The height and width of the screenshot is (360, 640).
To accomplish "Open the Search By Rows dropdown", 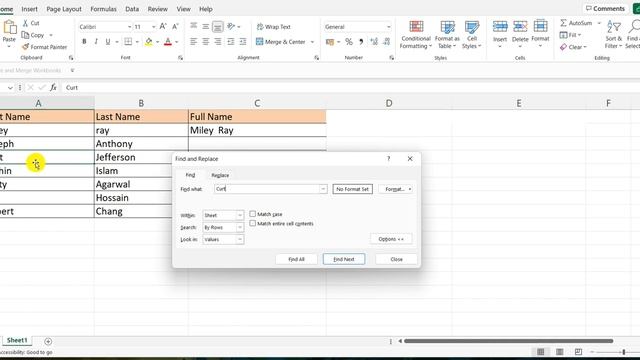I will [x=240, y=227].
